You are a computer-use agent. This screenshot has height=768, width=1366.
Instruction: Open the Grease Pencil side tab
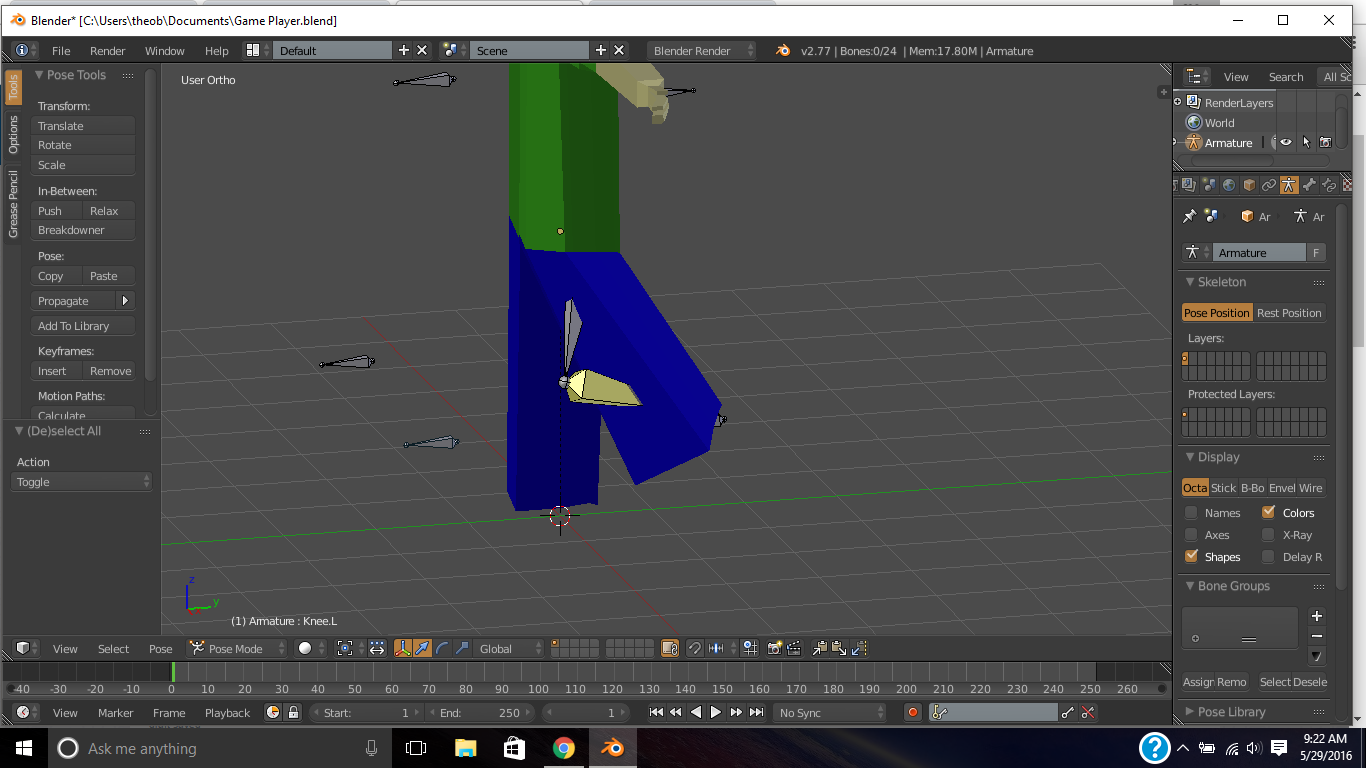(x=13, y=204)
